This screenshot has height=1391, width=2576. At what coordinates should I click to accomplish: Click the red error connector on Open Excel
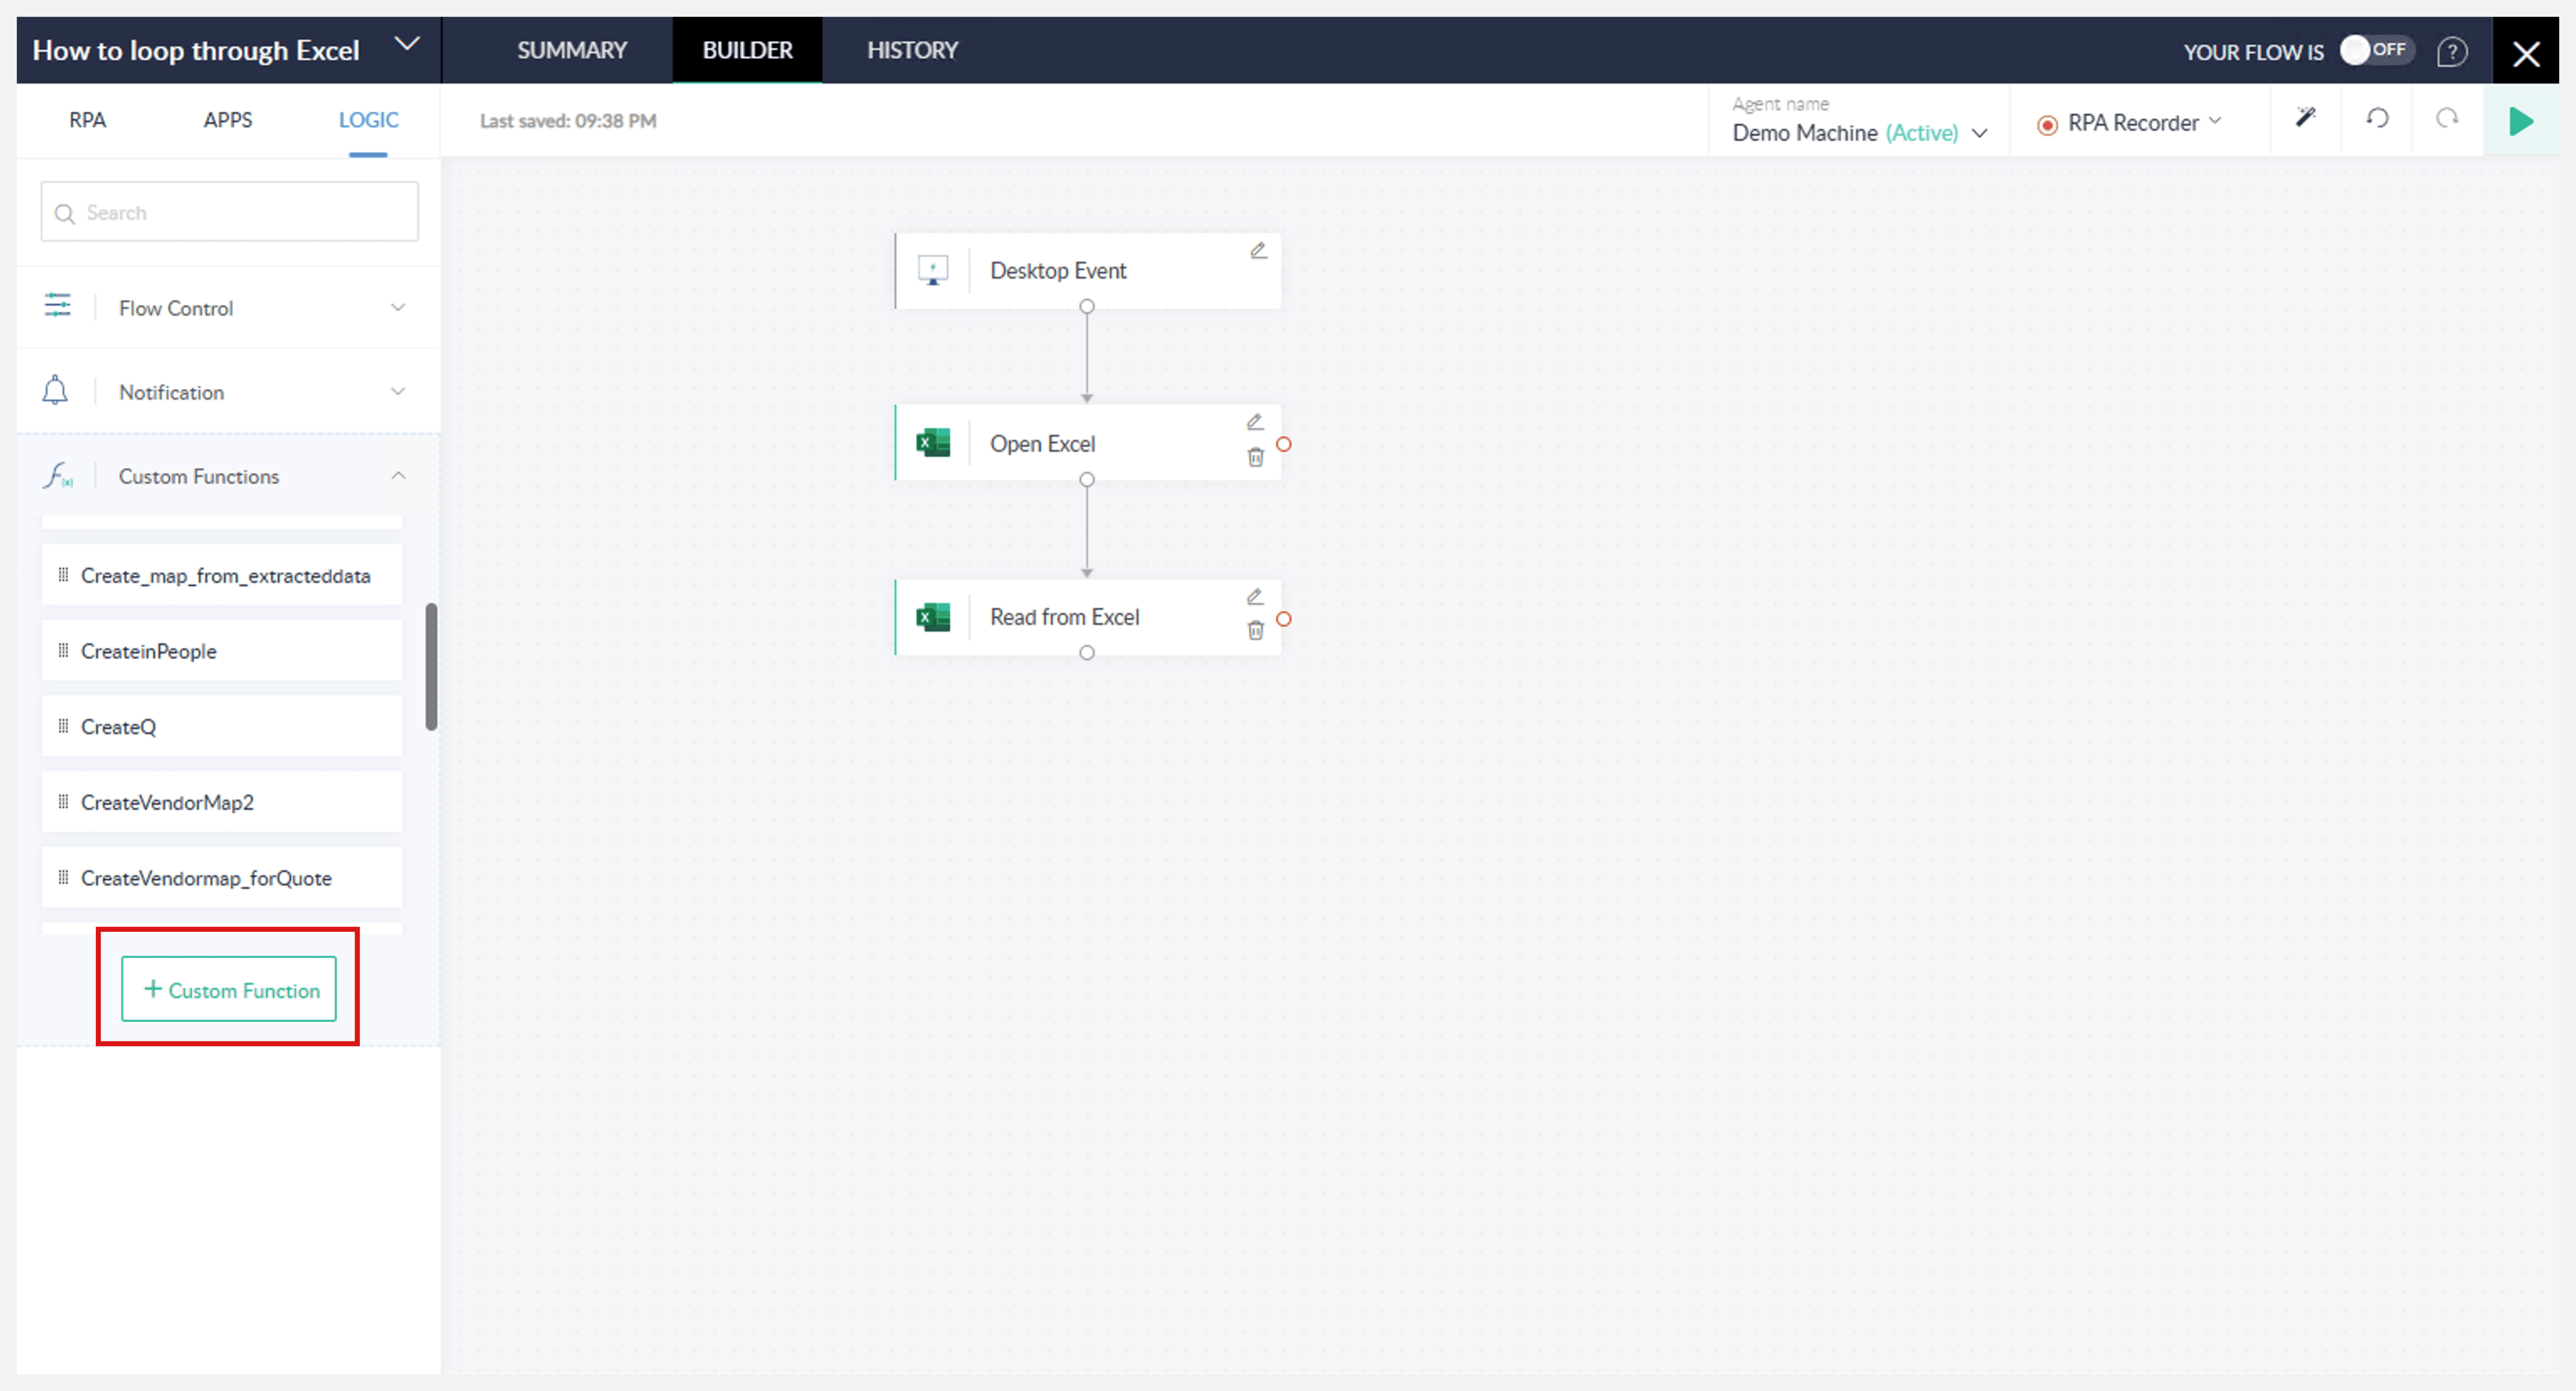click(1284, 444)
